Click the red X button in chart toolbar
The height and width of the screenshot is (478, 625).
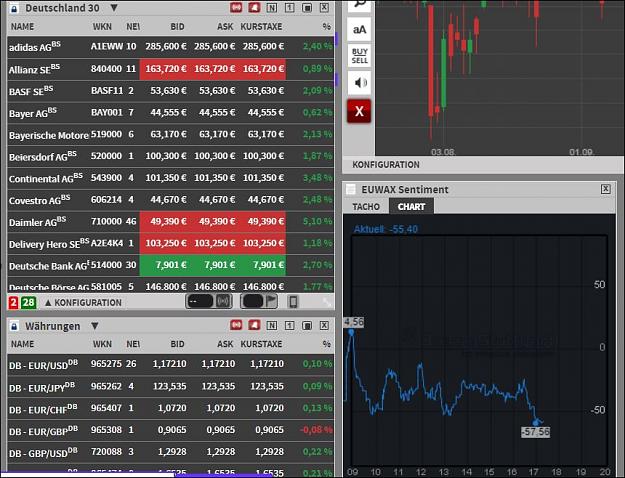(359, 111)
